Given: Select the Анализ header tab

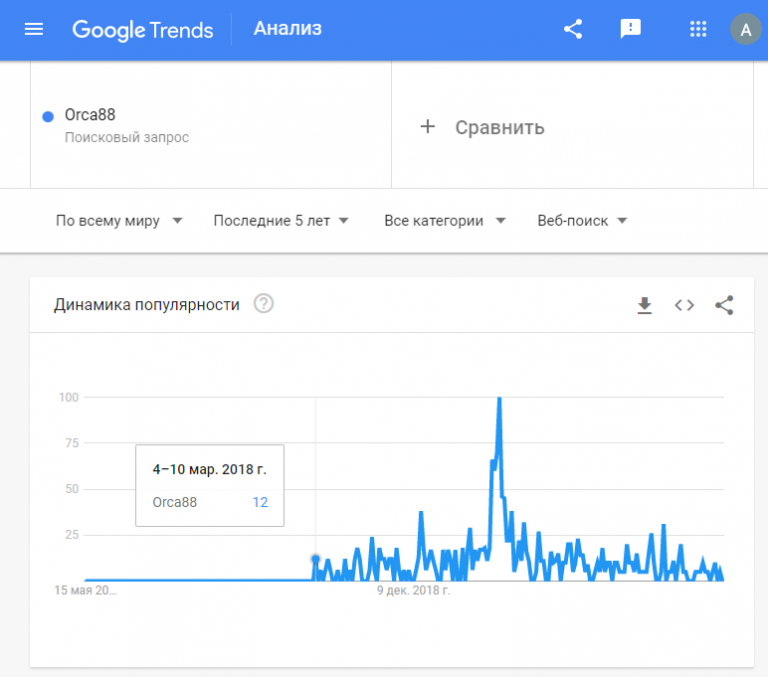Looking at the screenshot, I should tap(288, 28).
